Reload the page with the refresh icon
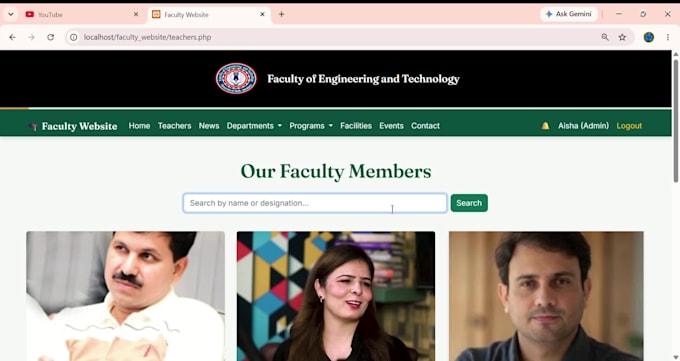The height and width of the screenshot is (361, 680). [x=51, y=37]
